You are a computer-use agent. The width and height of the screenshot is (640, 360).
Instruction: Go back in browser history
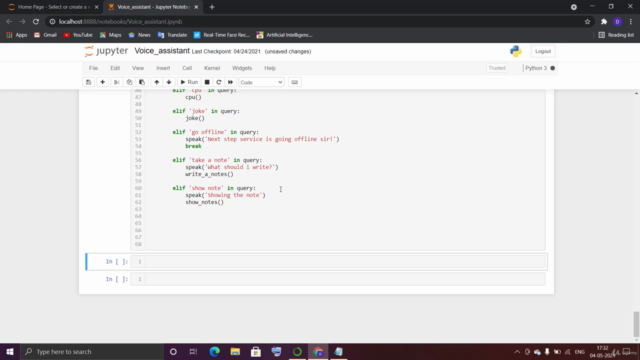pyautogui.click(x=9, y=22)
